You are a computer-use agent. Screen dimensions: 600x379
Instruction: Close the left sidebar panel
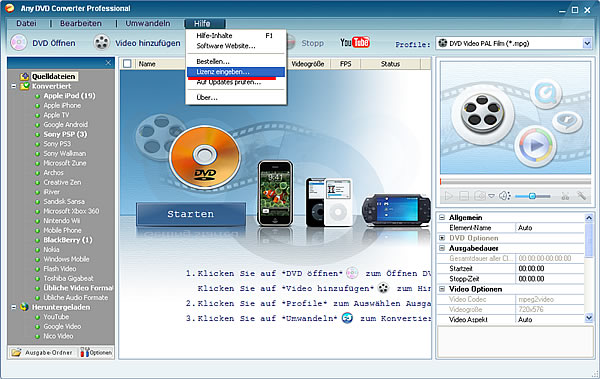(108, 62)
